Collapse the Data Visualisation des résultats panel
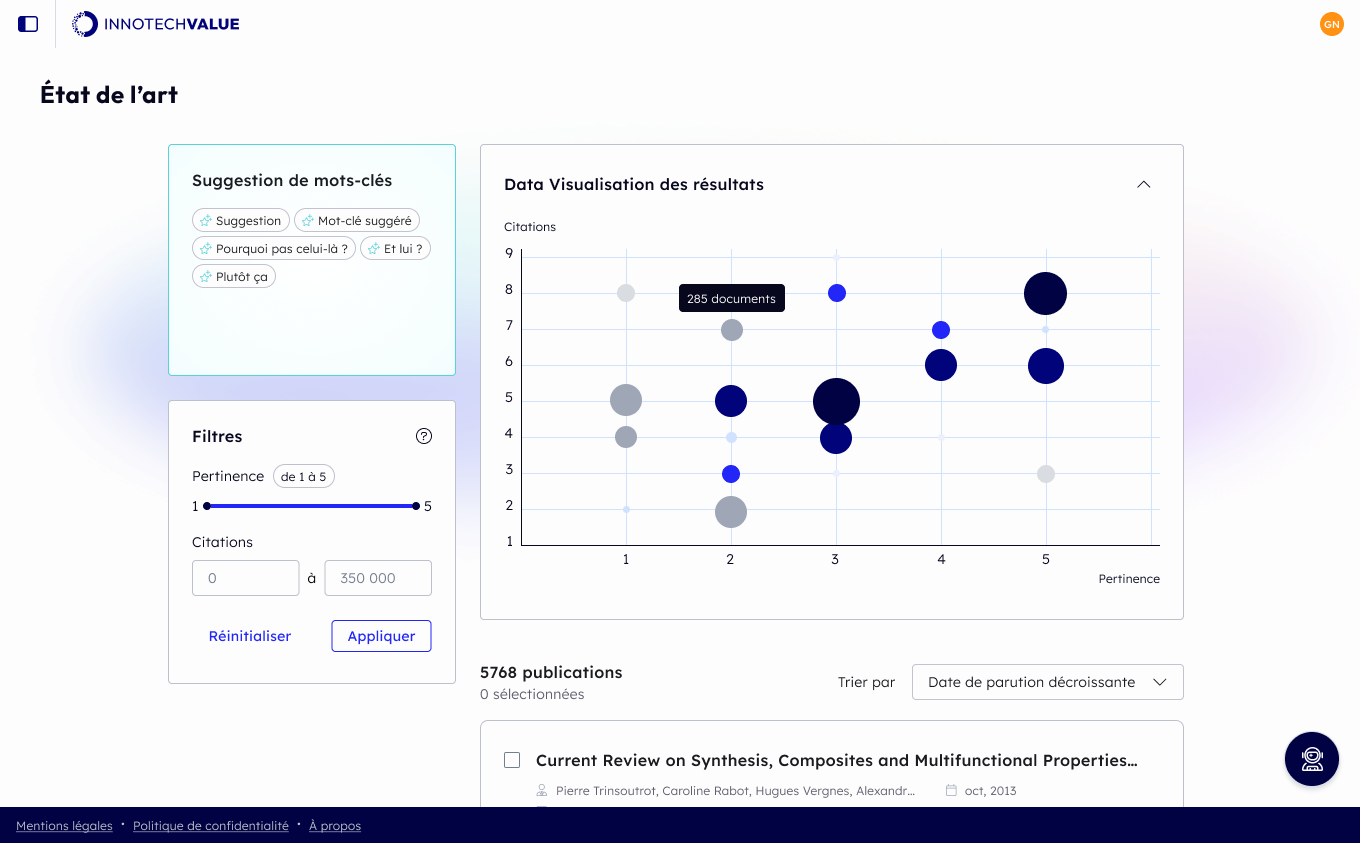Viewport: 1360px width, 843px height. pyautogui.click(x=1143, y=184)
